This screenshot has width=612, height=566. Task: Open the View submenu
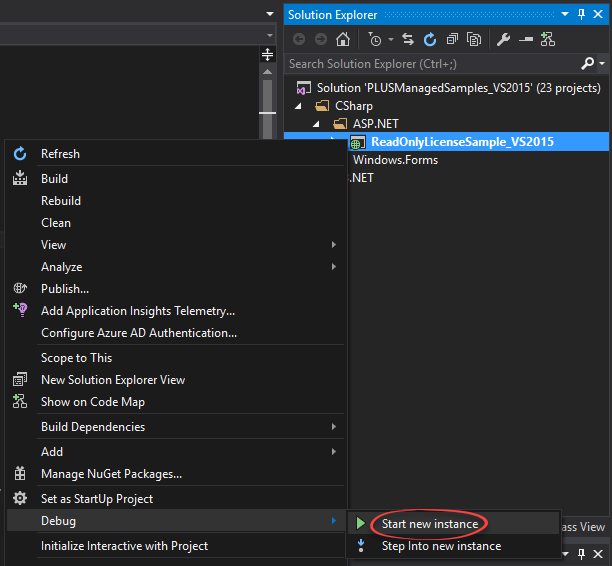click(176, 245)
